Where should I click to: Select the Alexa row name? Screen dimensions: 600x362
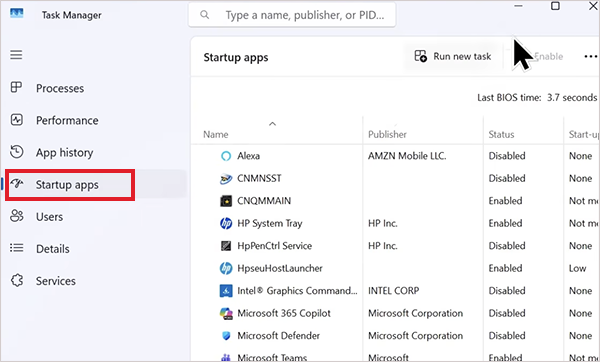248,156
